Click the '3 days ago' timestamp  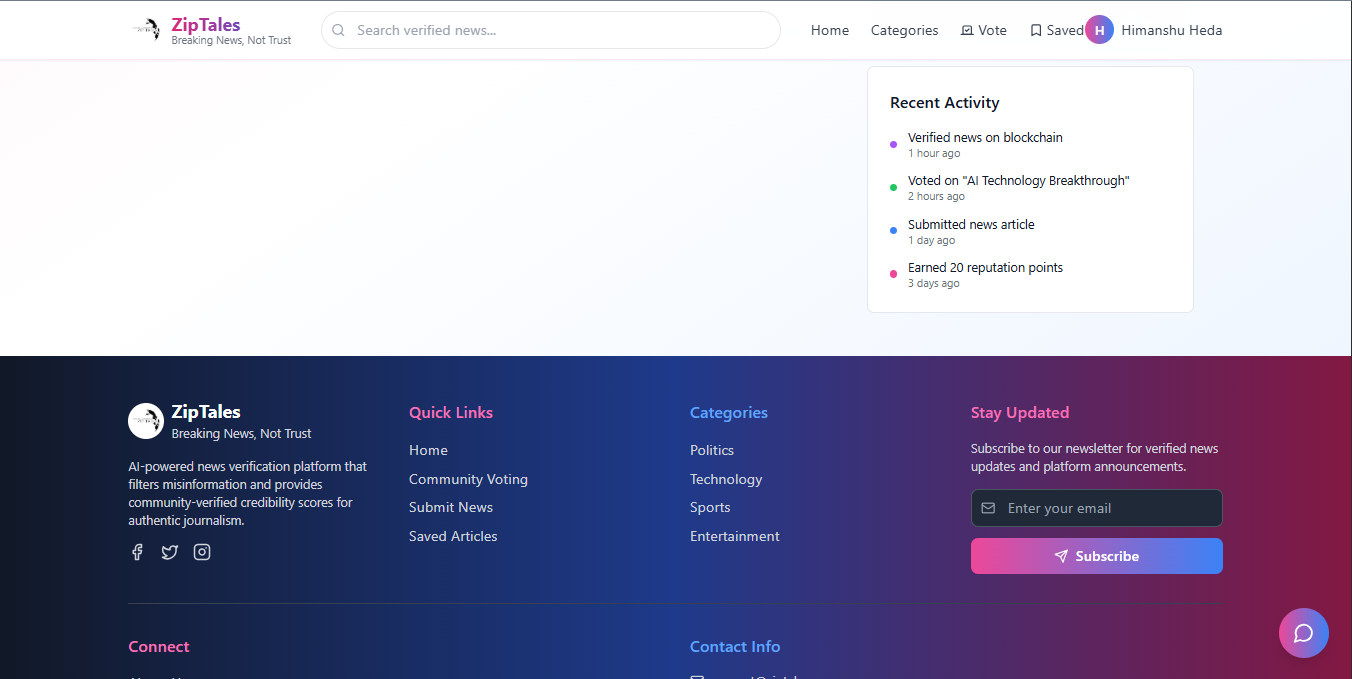pos(934,283)
